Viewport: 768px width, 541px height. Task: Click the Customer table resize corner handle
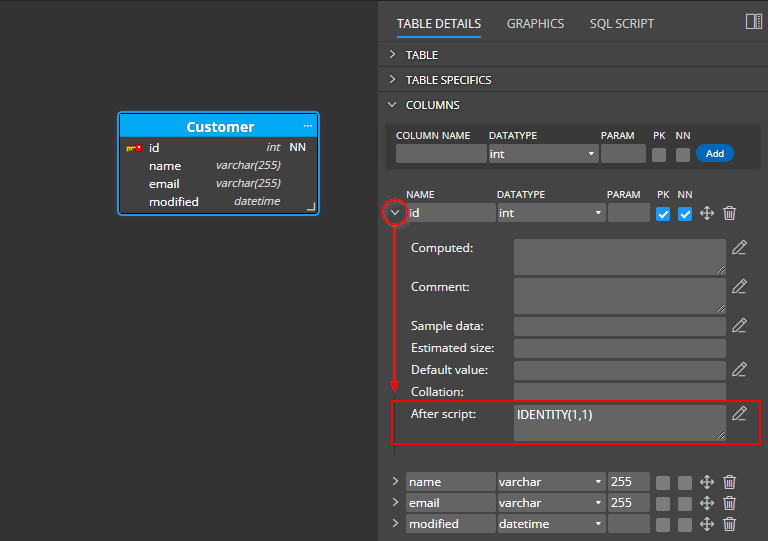(311, 207)
